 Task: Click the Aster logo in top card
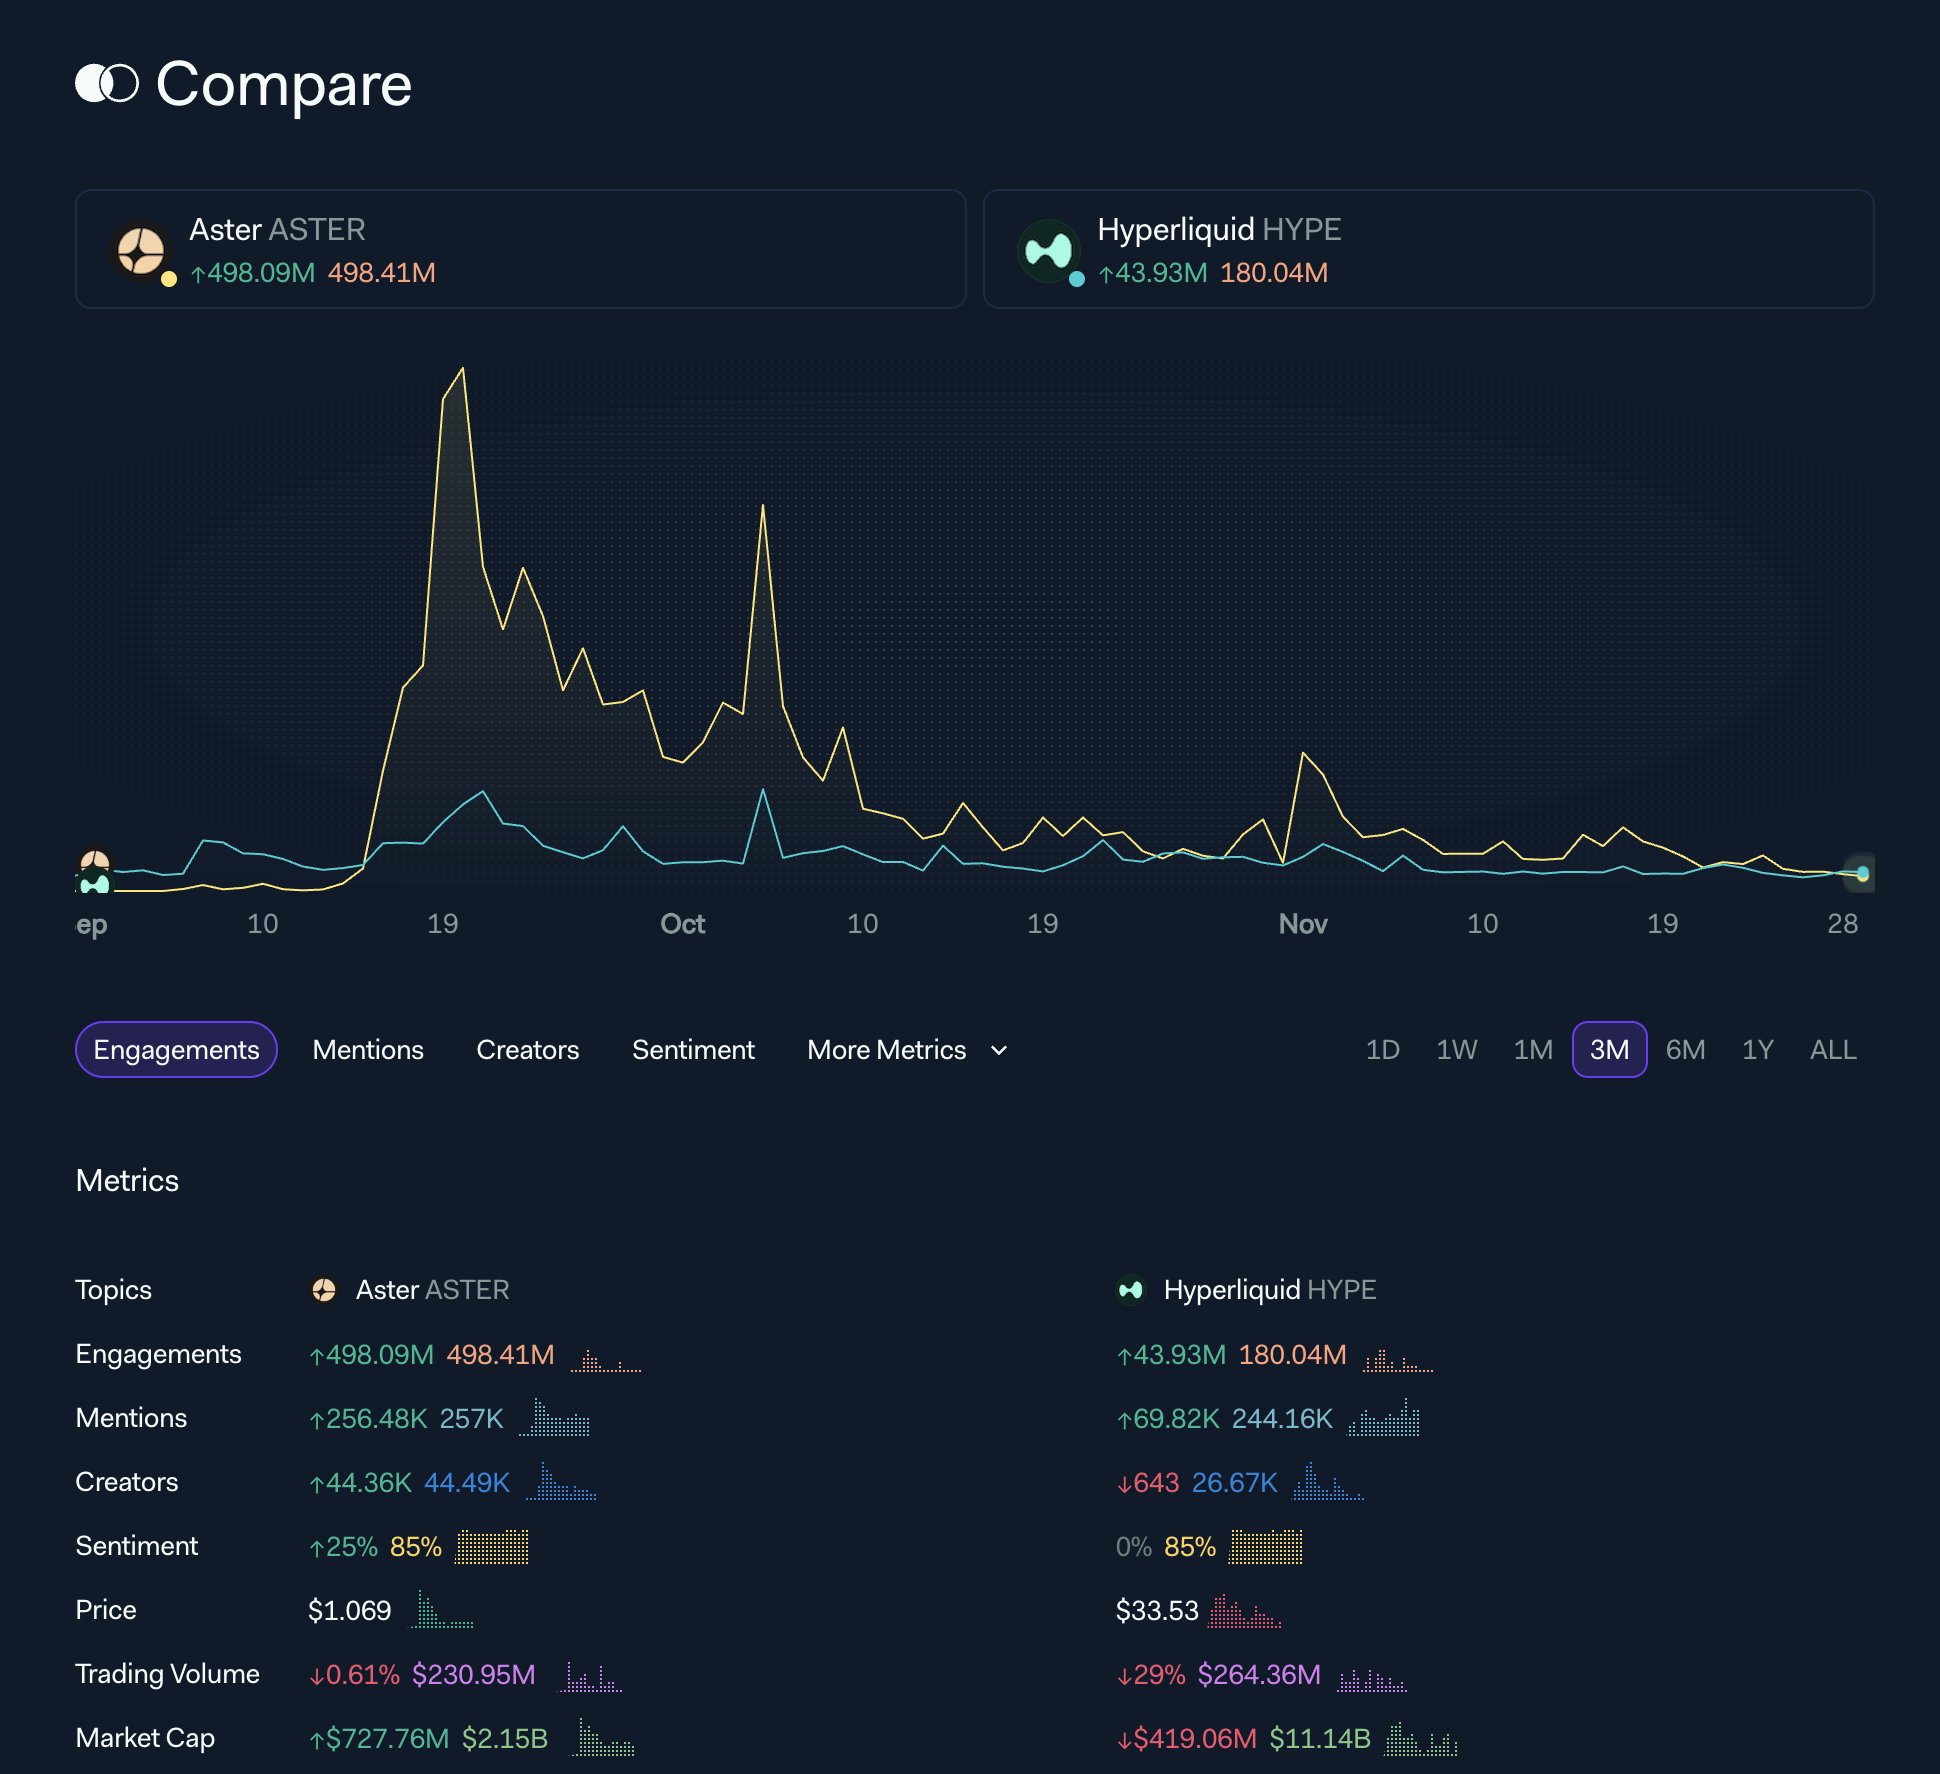pos(141,250)
